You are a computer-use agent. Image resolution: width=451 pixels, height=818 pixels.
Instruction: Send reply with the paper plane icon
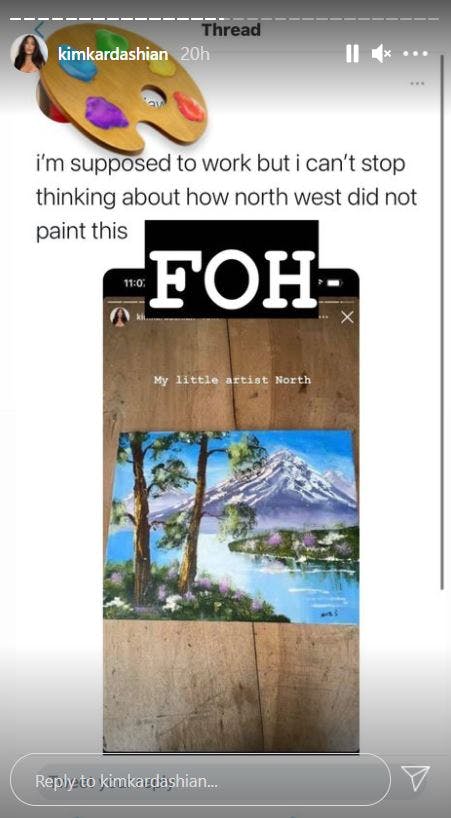point(416,779)
